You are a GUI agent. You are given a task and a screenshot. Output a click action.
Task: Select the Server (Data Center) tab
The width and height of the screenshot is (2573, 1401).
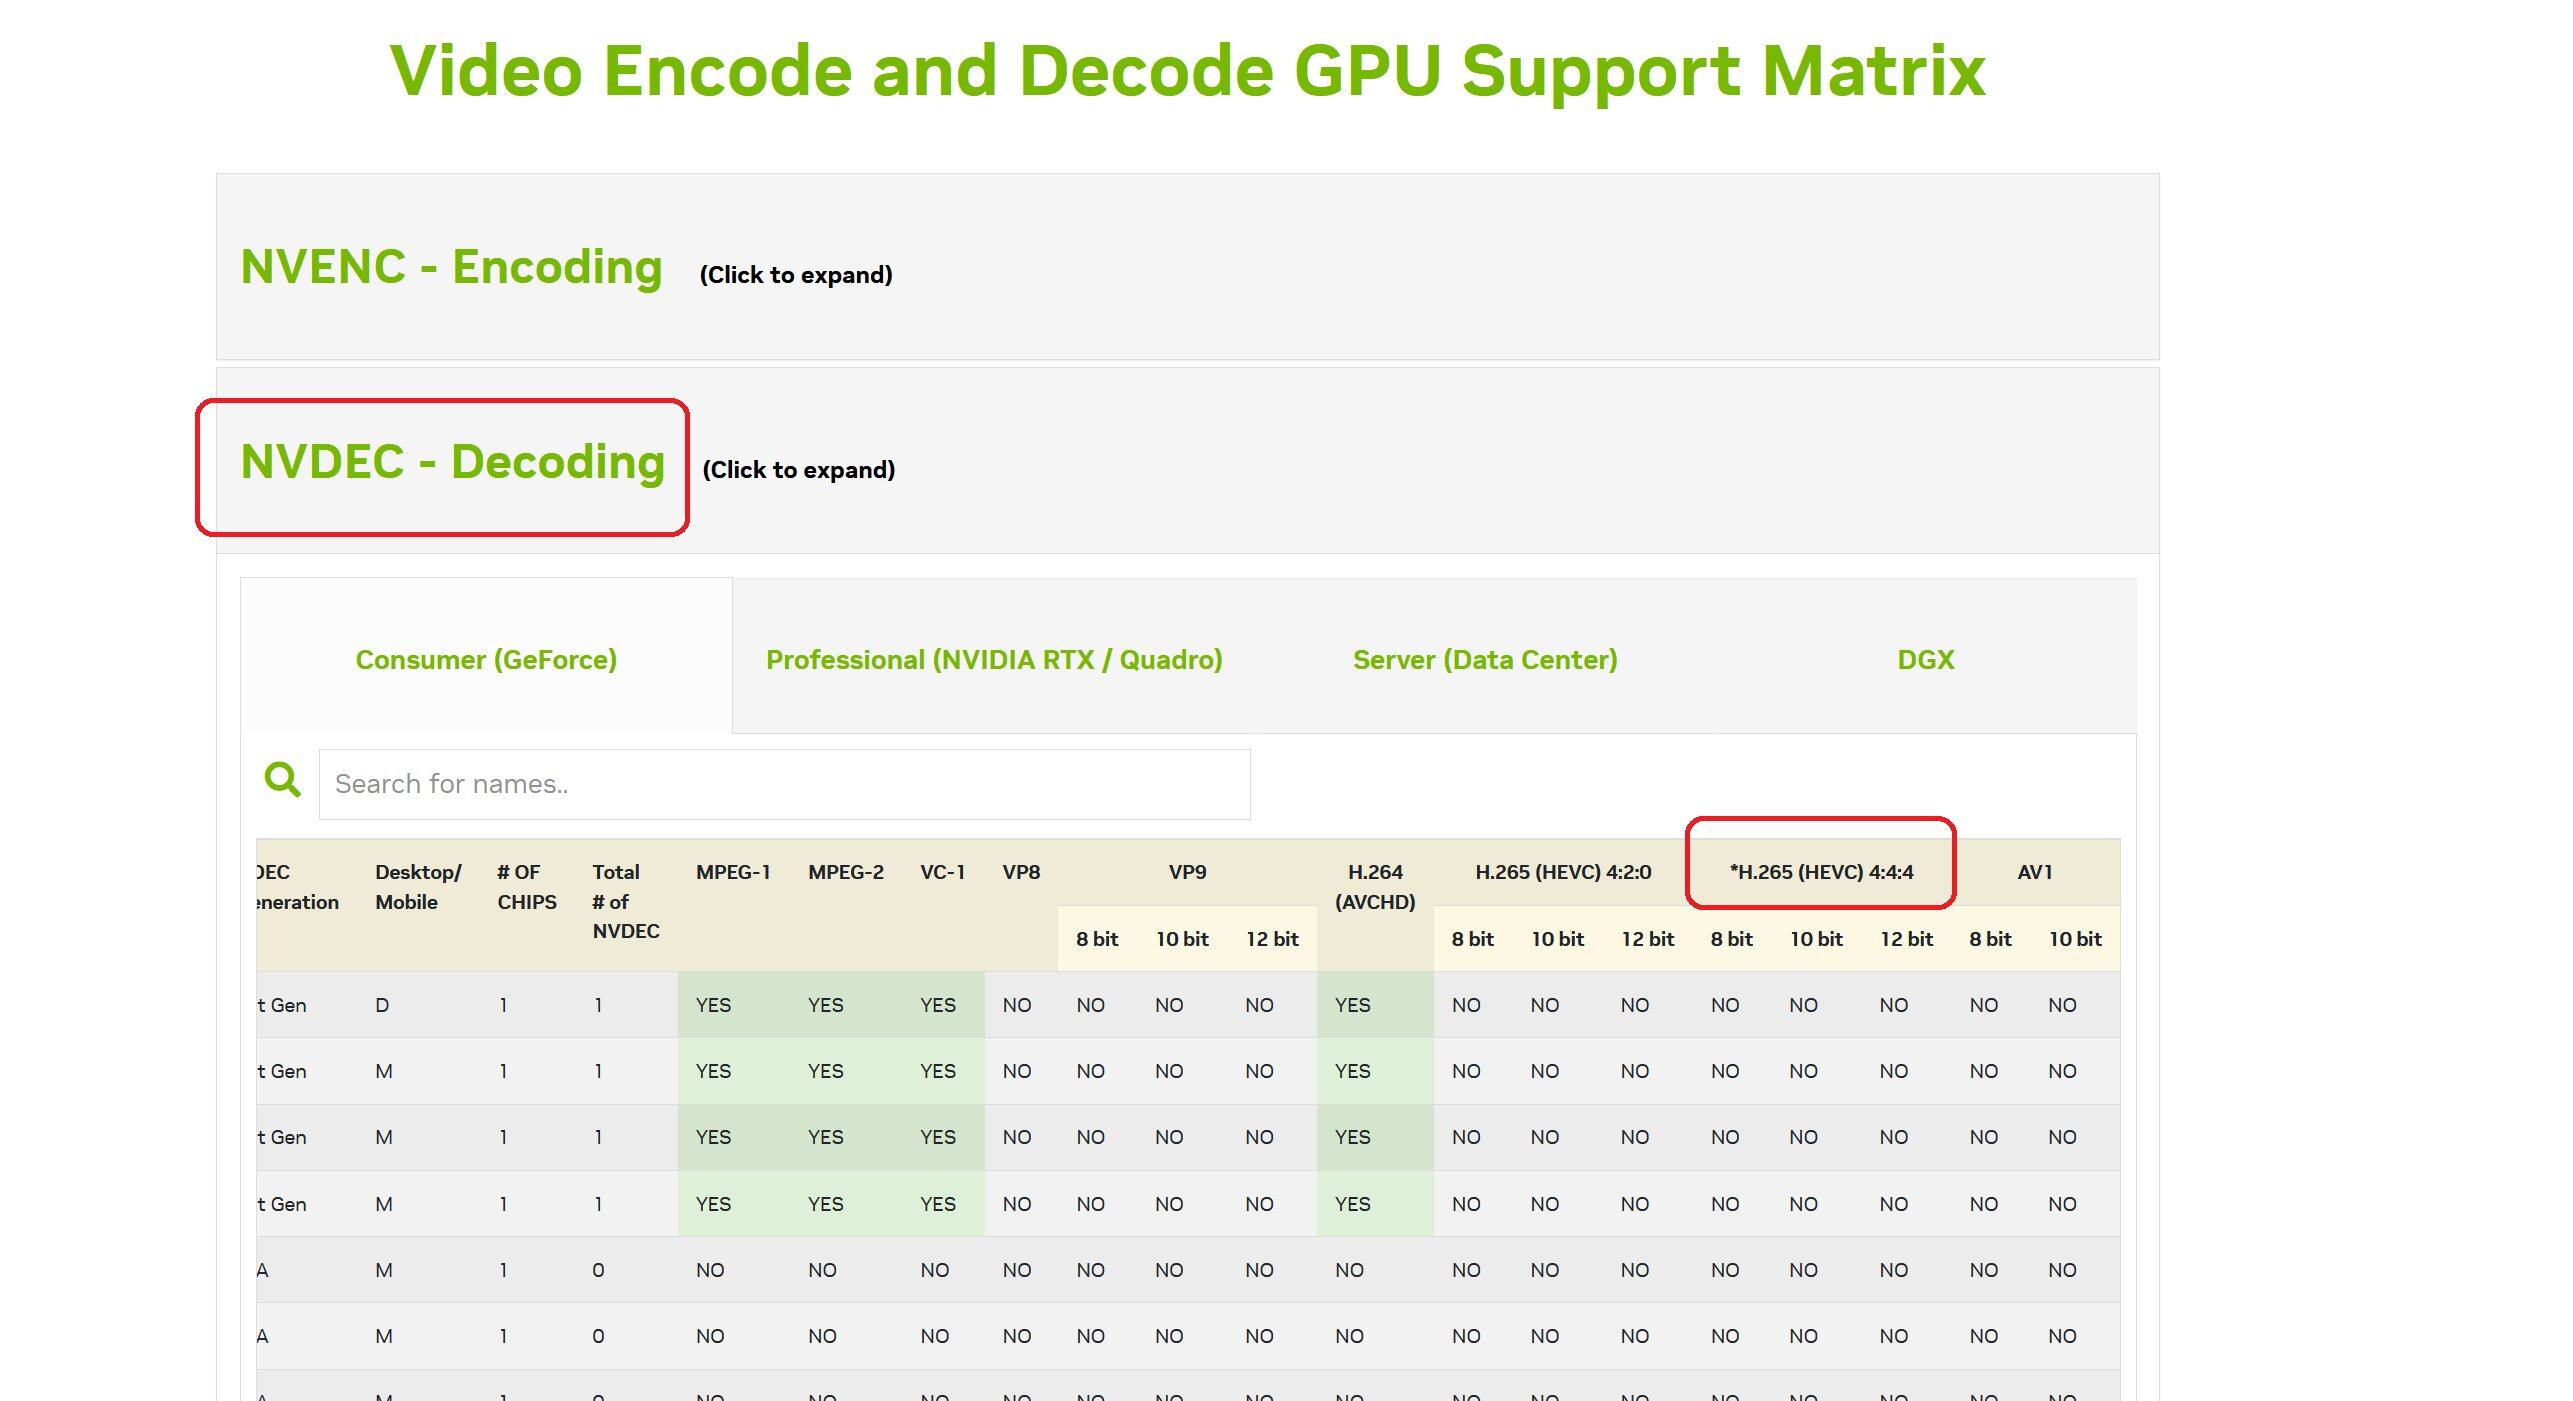tap(1485, 660)
